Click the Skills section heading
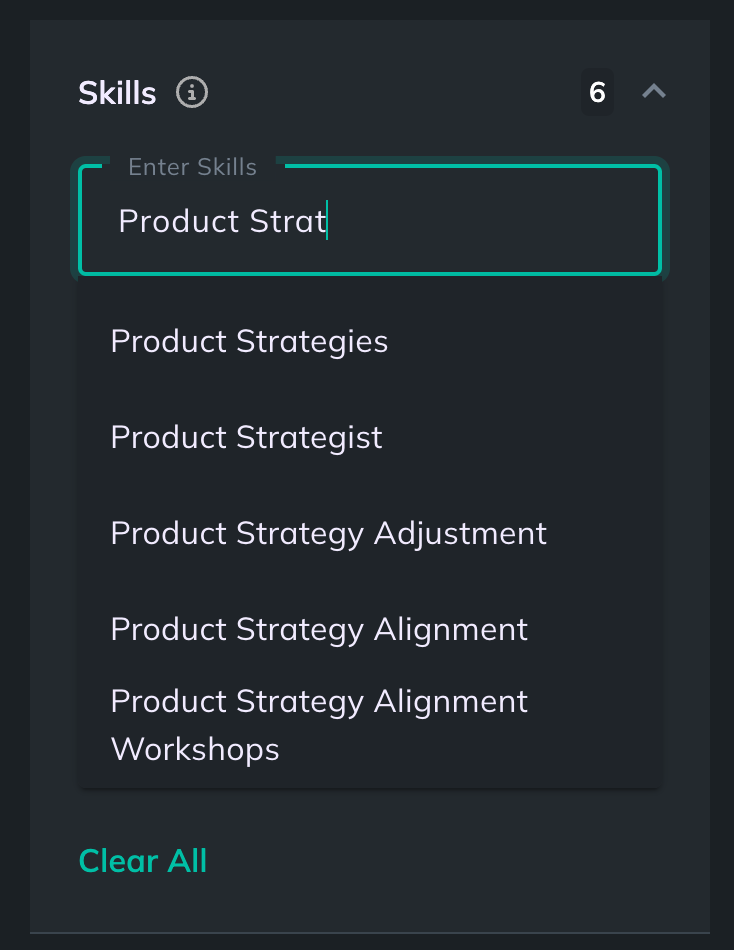Screen dimensions: 734x950 click(118, 93)
